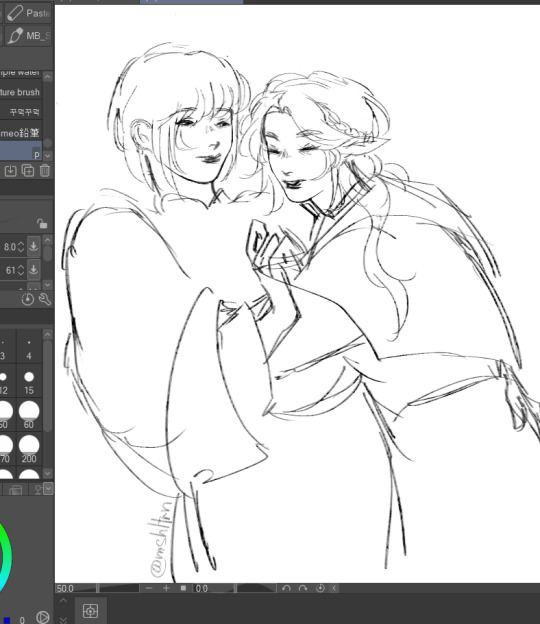This screenshot has width=540, height=624.
Task: Choose brush size preset 200
Action: (x=29, y=449)
